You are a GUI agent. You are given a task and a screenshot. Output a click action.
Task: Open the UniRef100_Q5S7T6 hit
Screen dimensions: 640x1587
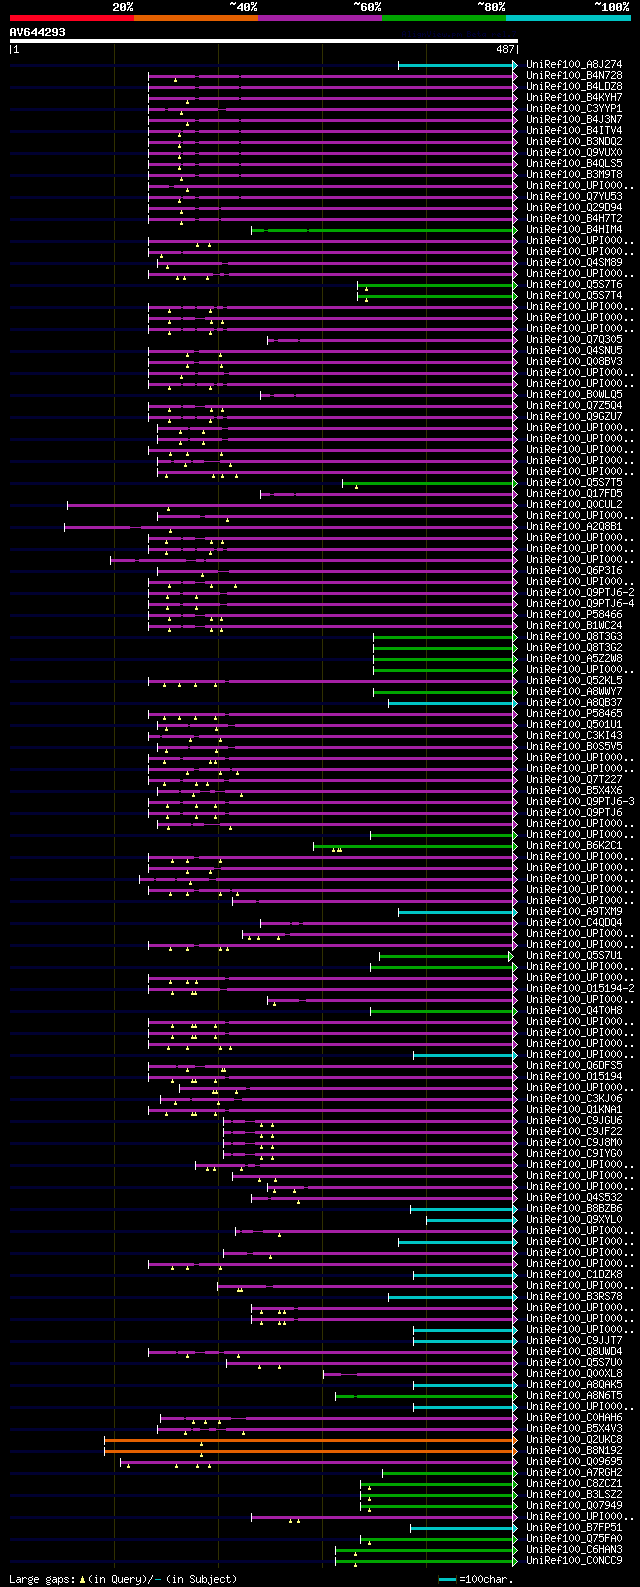(574, 285)
